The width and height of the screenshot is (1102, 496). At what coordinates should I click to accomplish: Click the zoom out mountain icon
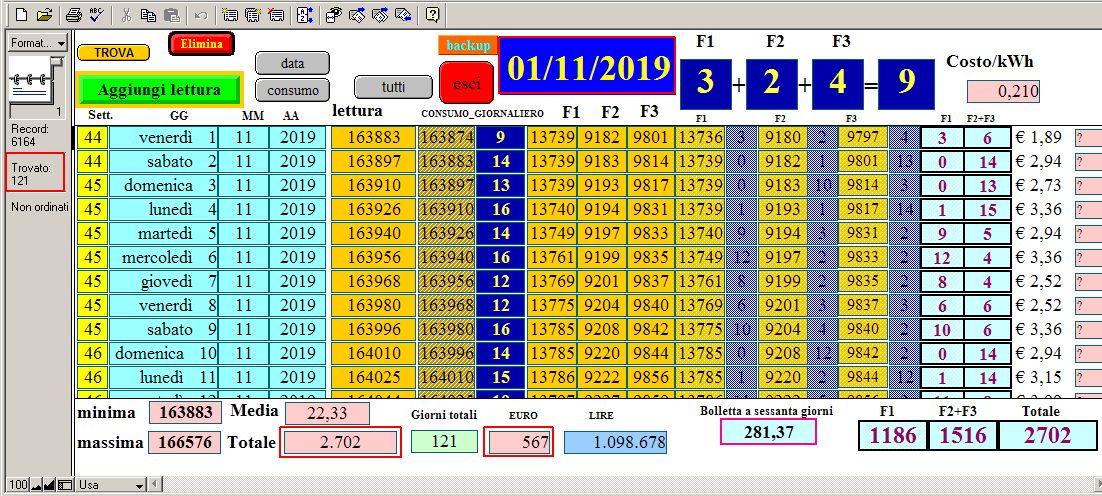36,485
